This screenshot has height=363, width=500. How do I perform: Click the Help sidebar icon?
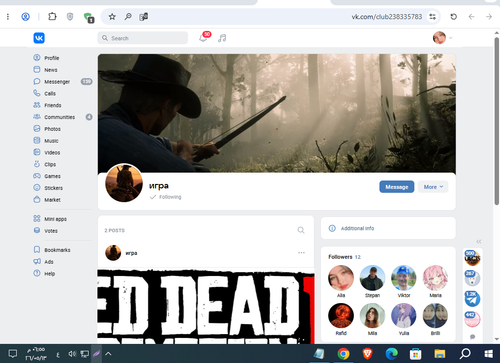point(37,273)
